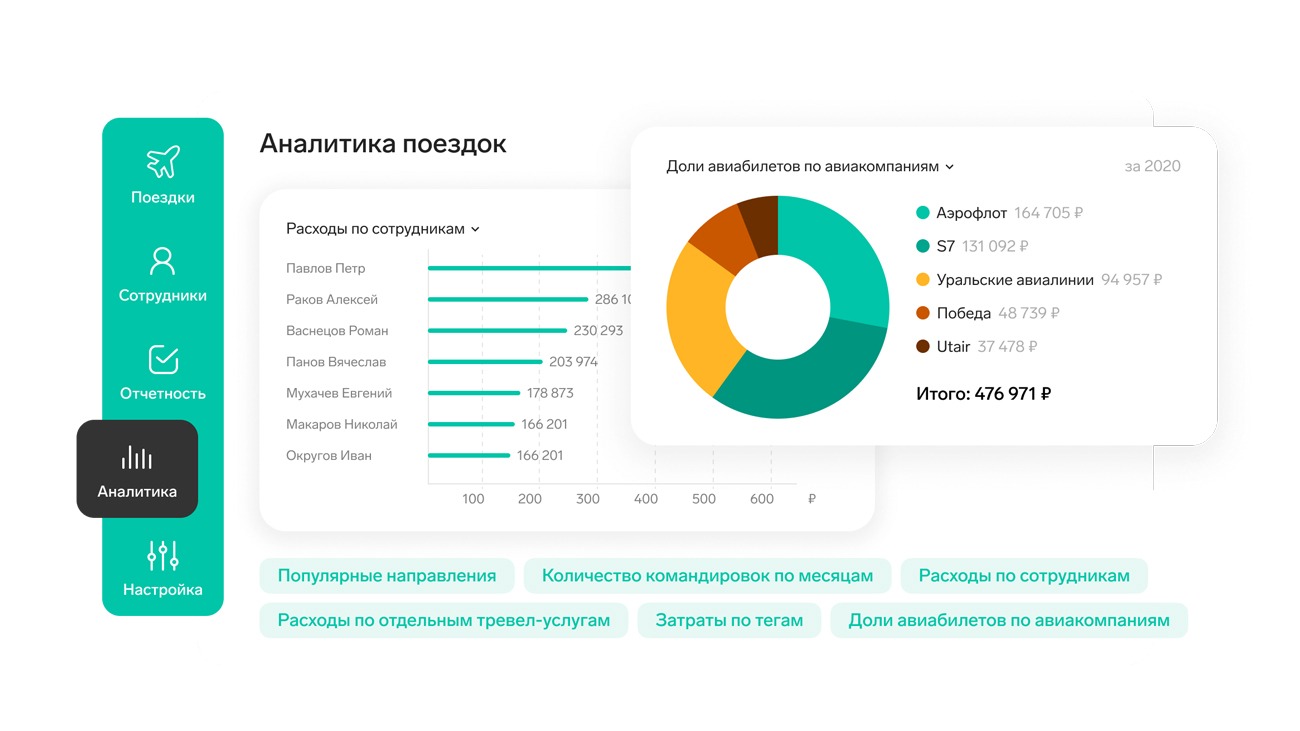Click the airplane icon for Поездки
Viewport: 1300px width, 731px height.
coord(162,162)
